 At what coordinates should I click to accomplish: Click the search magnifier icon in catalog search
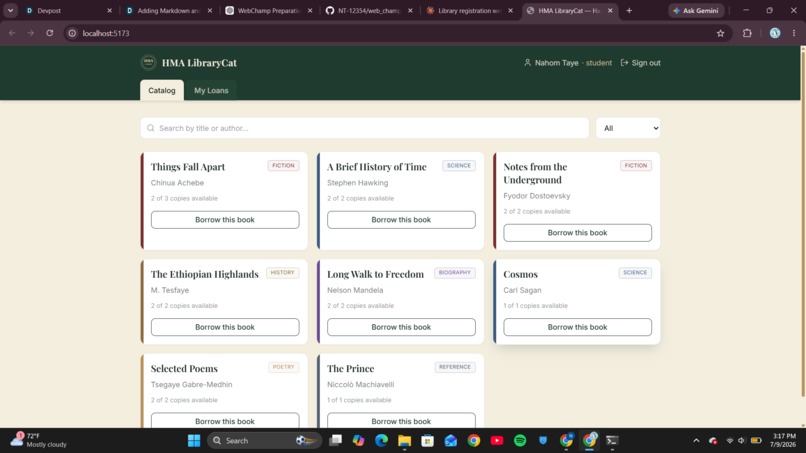tap(151, 128)
